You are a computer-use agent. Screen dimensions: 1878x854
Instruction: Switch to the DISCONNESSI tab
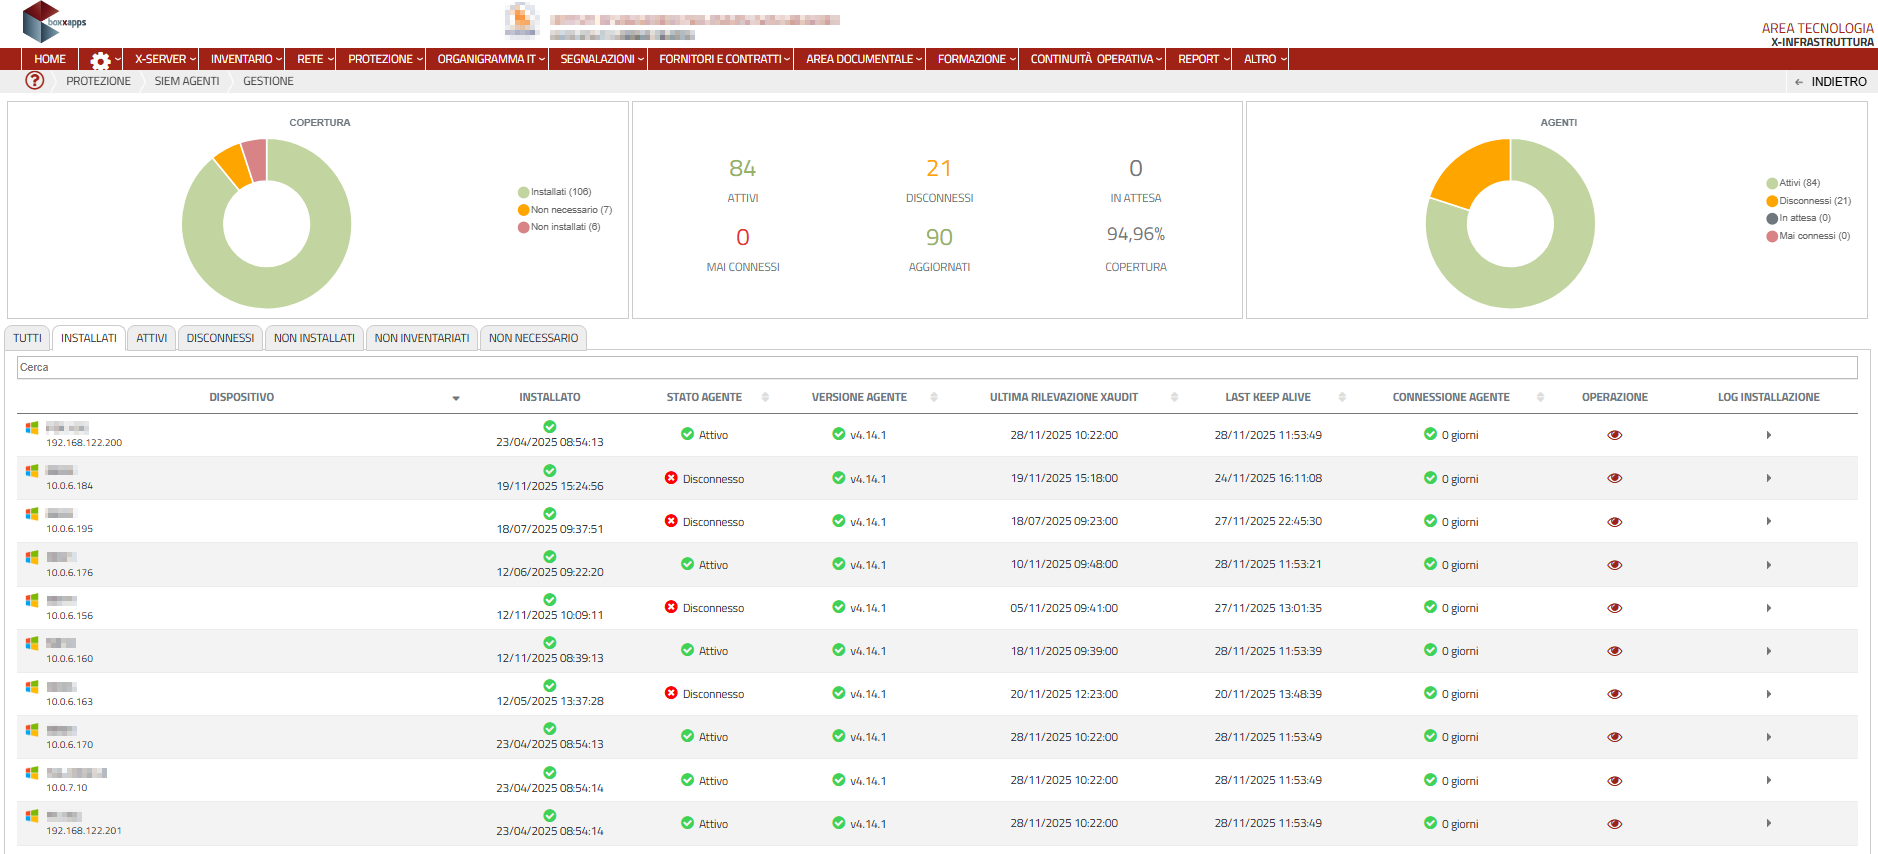click(220, 338)
